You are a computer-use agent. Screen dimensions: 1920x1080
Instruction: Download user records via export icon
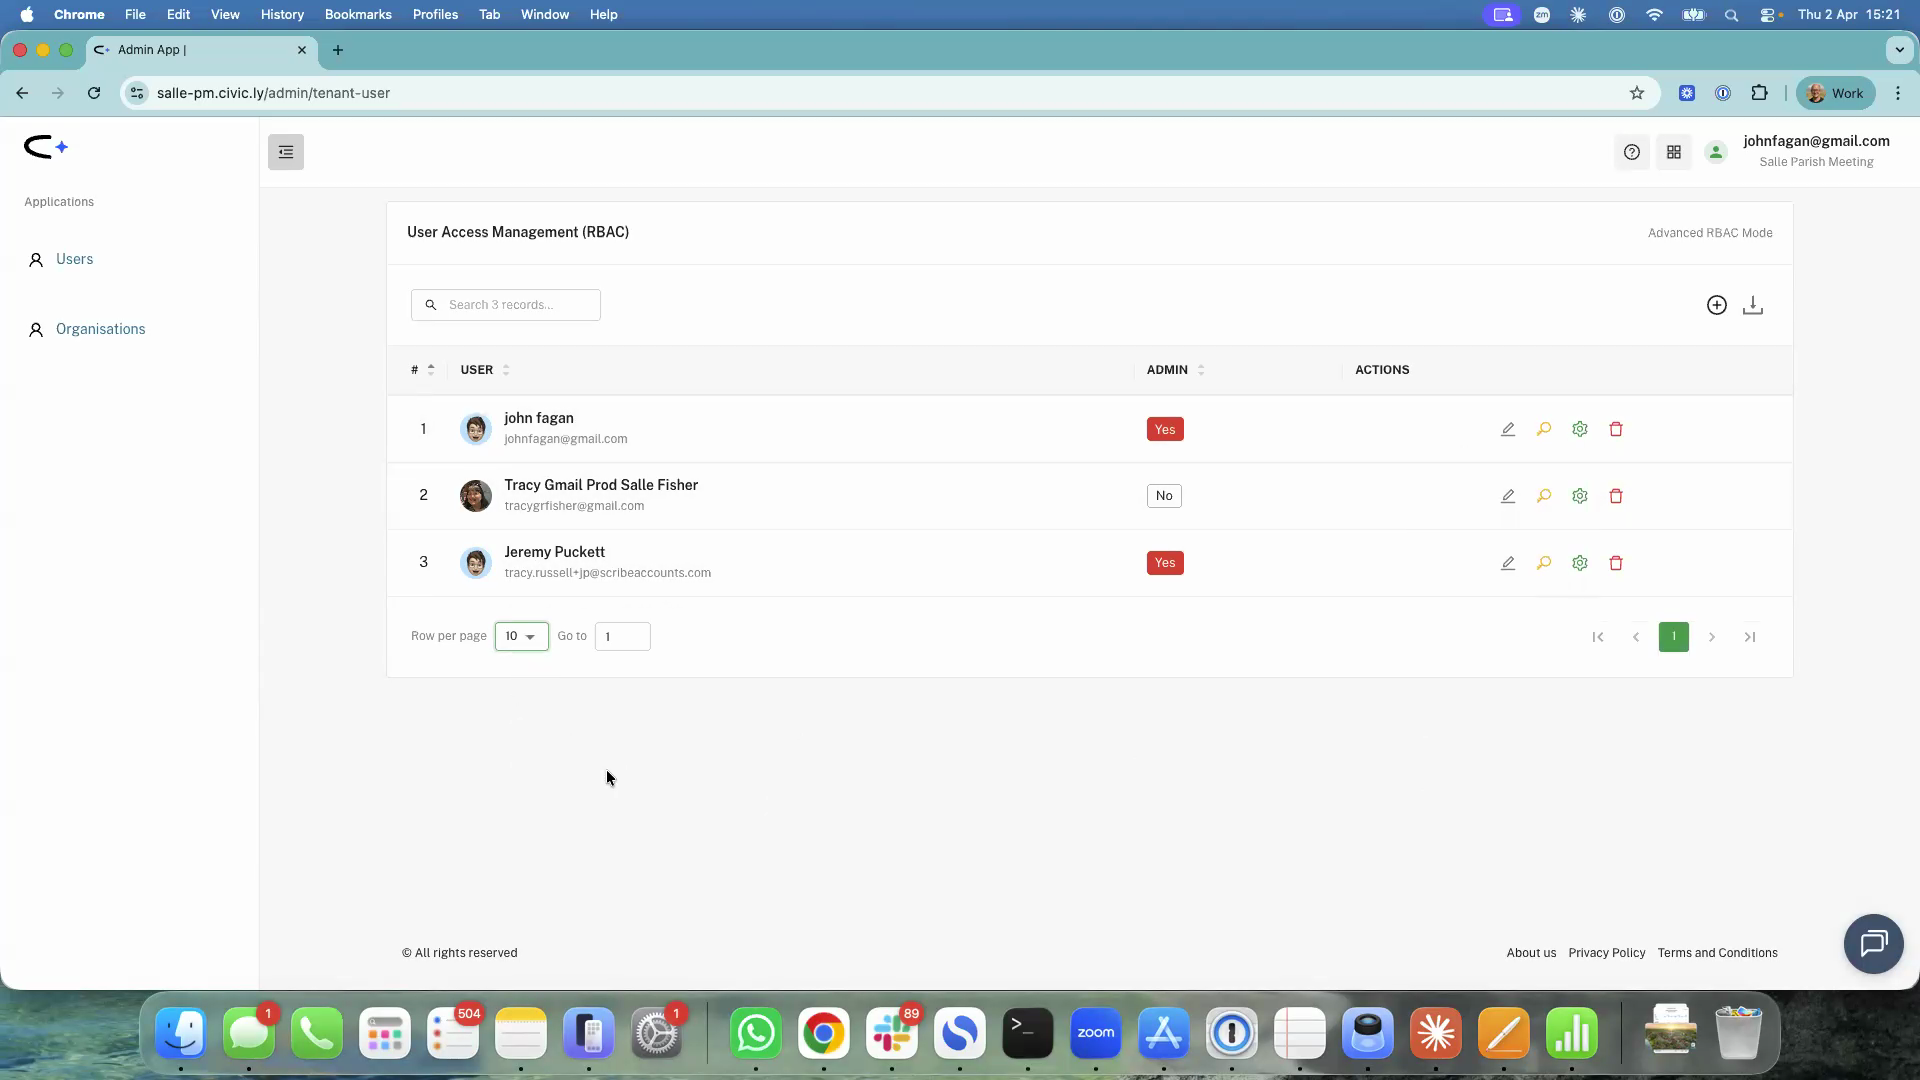(x=1753, y=305)
